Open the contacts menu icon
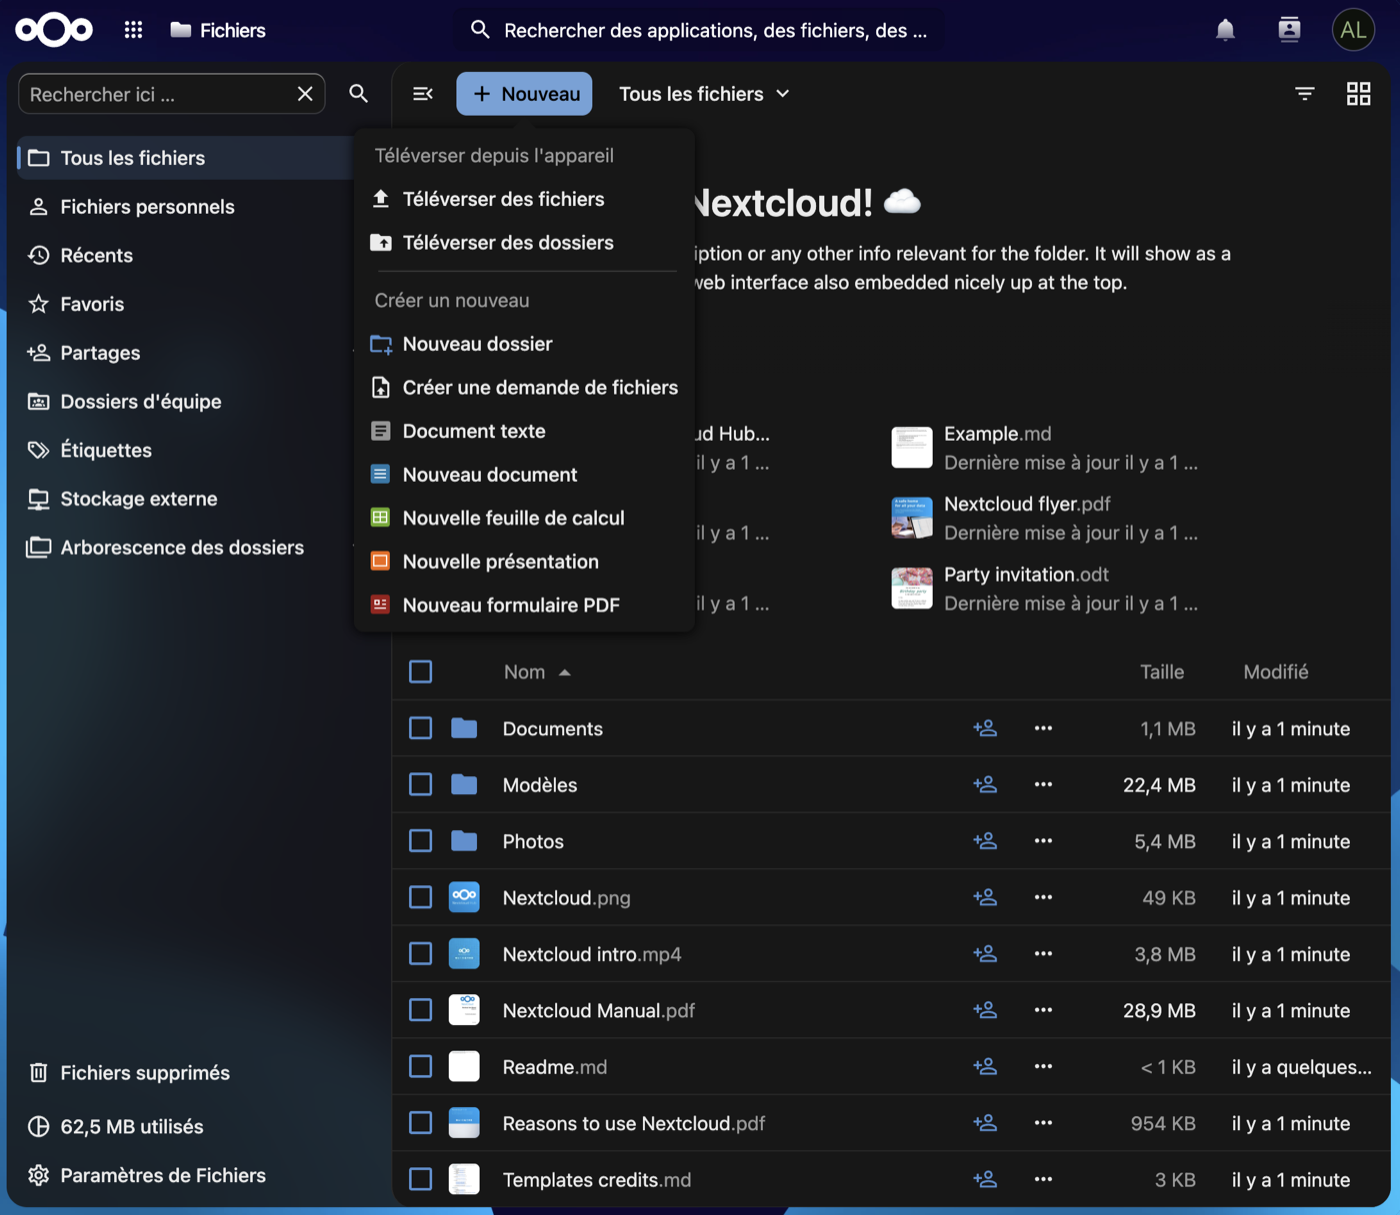 (x=1289, y=30)
